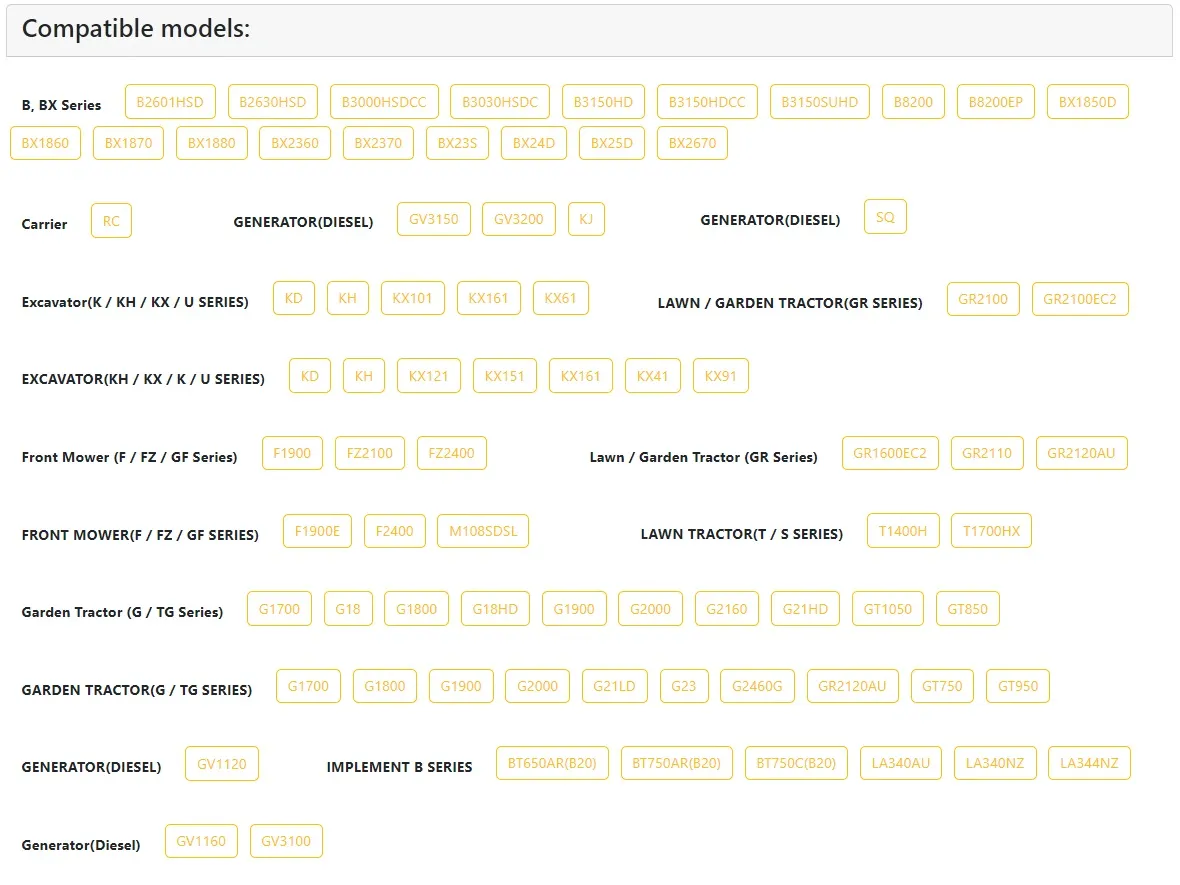Viewport: 1180px width, 885px height.
Task: Click the BX2360 tag
Action: point(295,143)
